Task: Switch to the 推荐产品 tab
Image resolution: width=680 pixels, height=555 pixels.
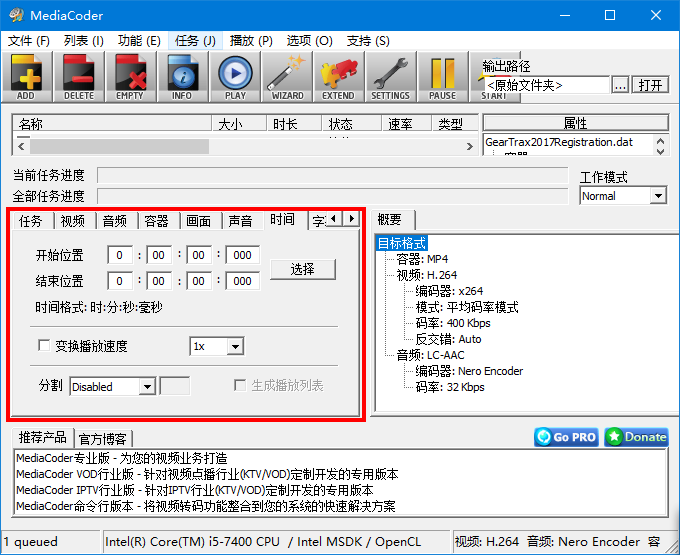Action: (x=42, y=437)
